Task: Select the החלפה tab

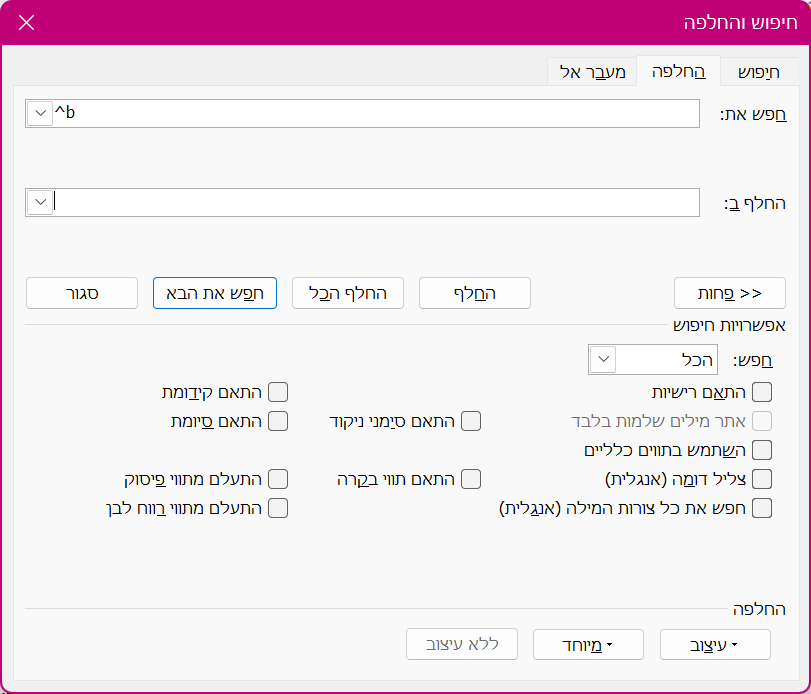Action: (x=678, y=72)
